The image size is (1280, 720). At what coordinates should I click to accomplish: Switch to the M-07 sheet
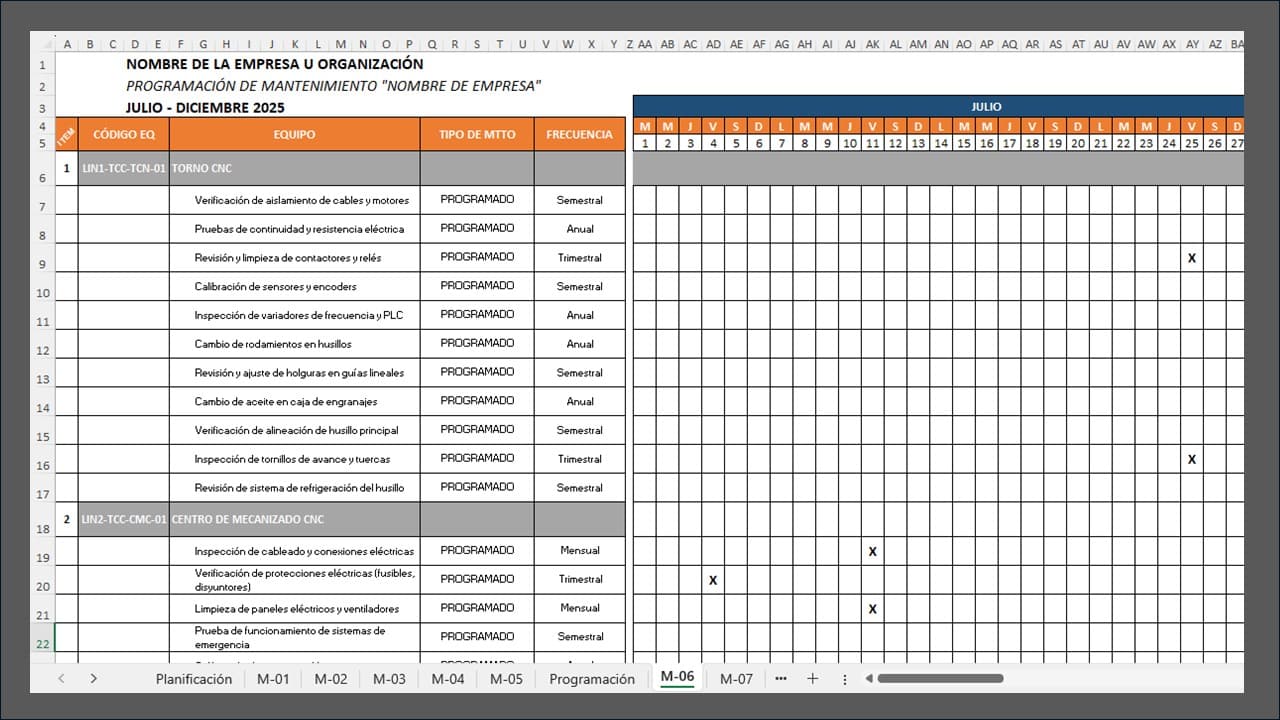(x=737, y=678)
